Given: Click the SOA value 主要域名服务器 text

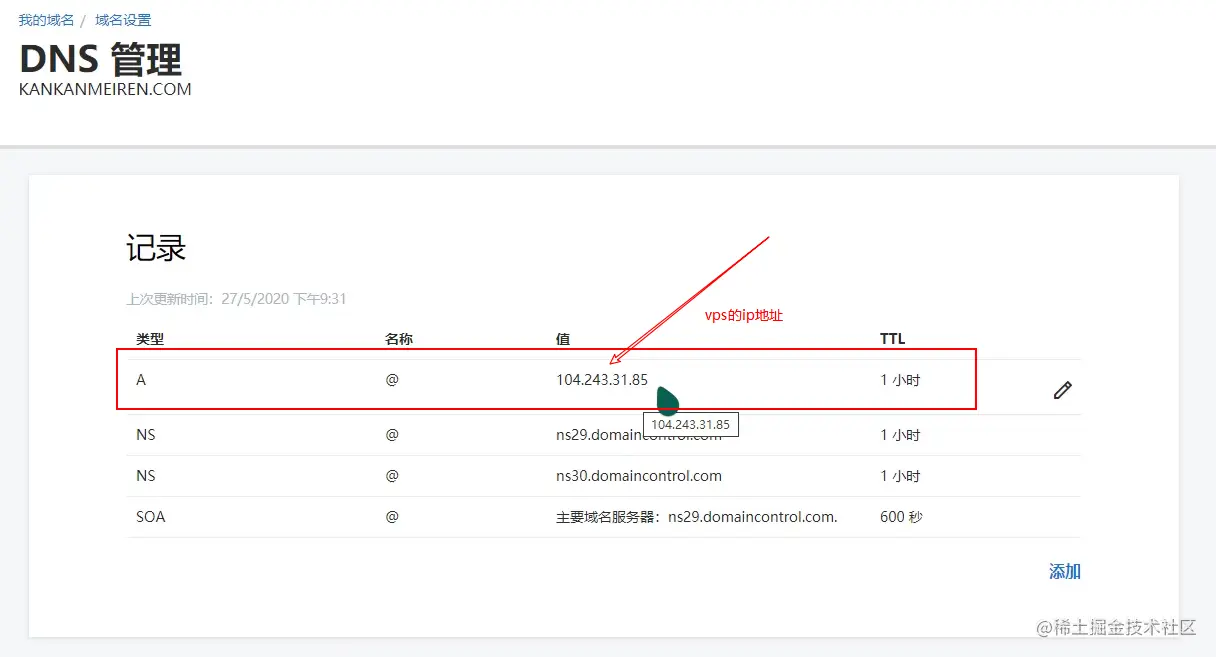Looking at the screenshot, I should [x=697, y=517].
